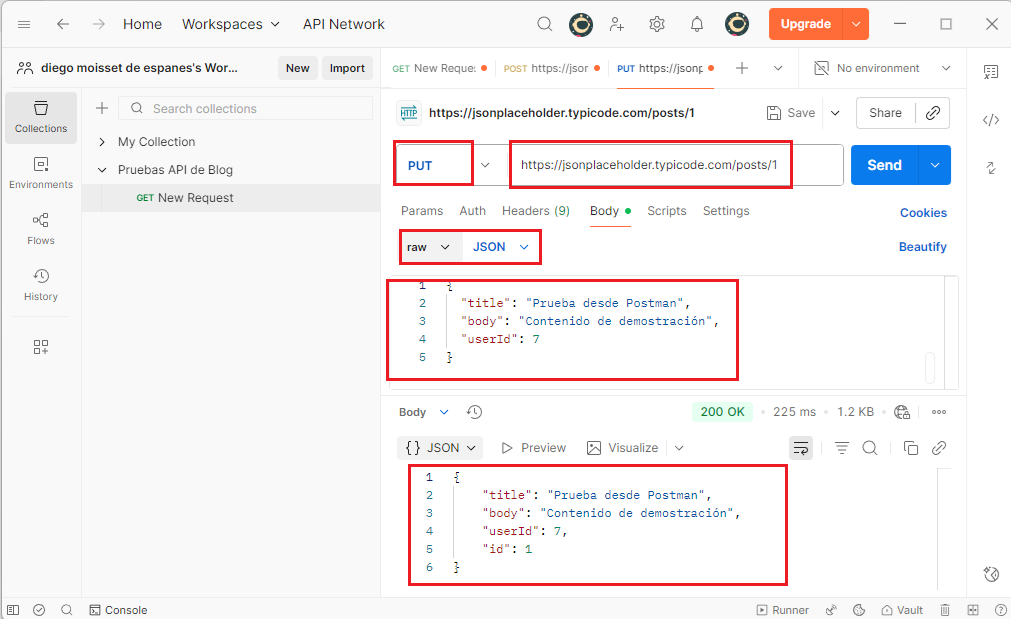Open the Environments sidebar panel
Screen dimensions: 1011x619
click(x=41, y=173)
